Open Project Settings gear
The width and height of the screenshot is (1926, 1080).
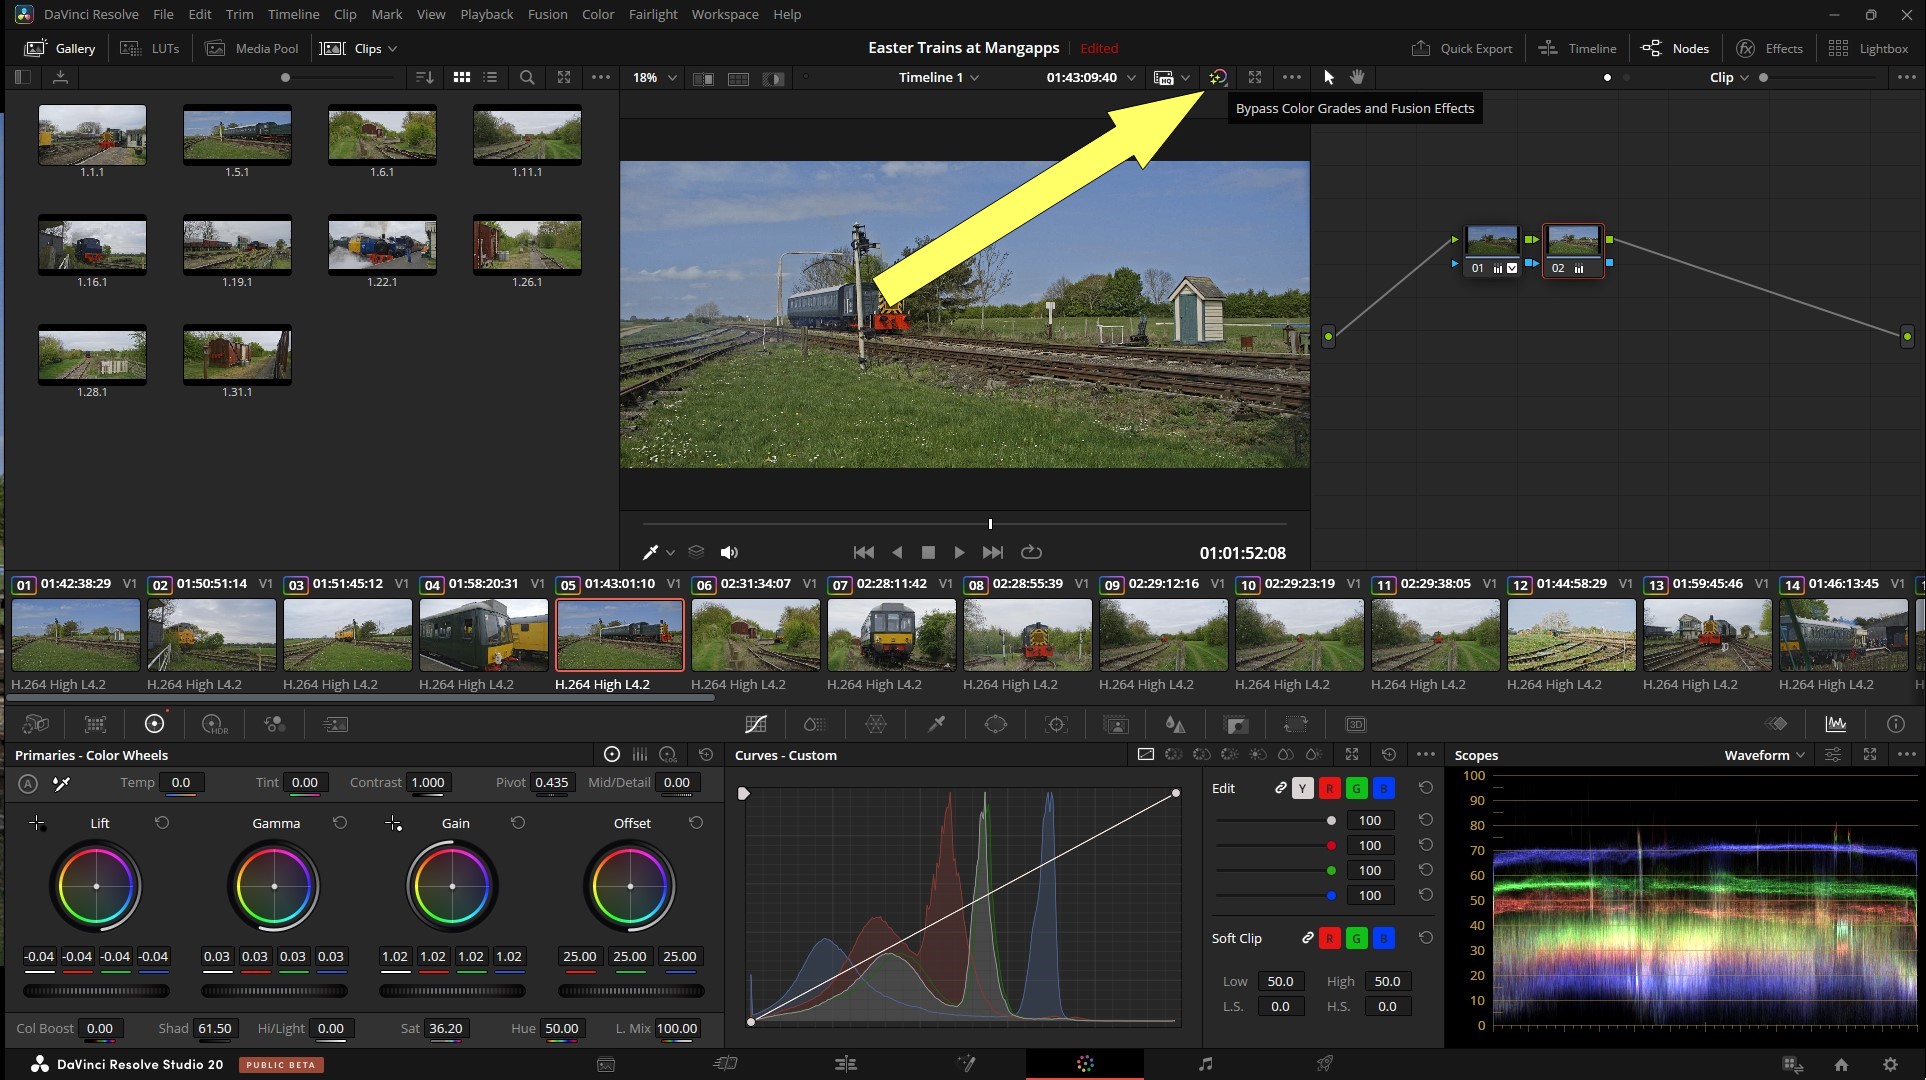tap(1890, 1065)
